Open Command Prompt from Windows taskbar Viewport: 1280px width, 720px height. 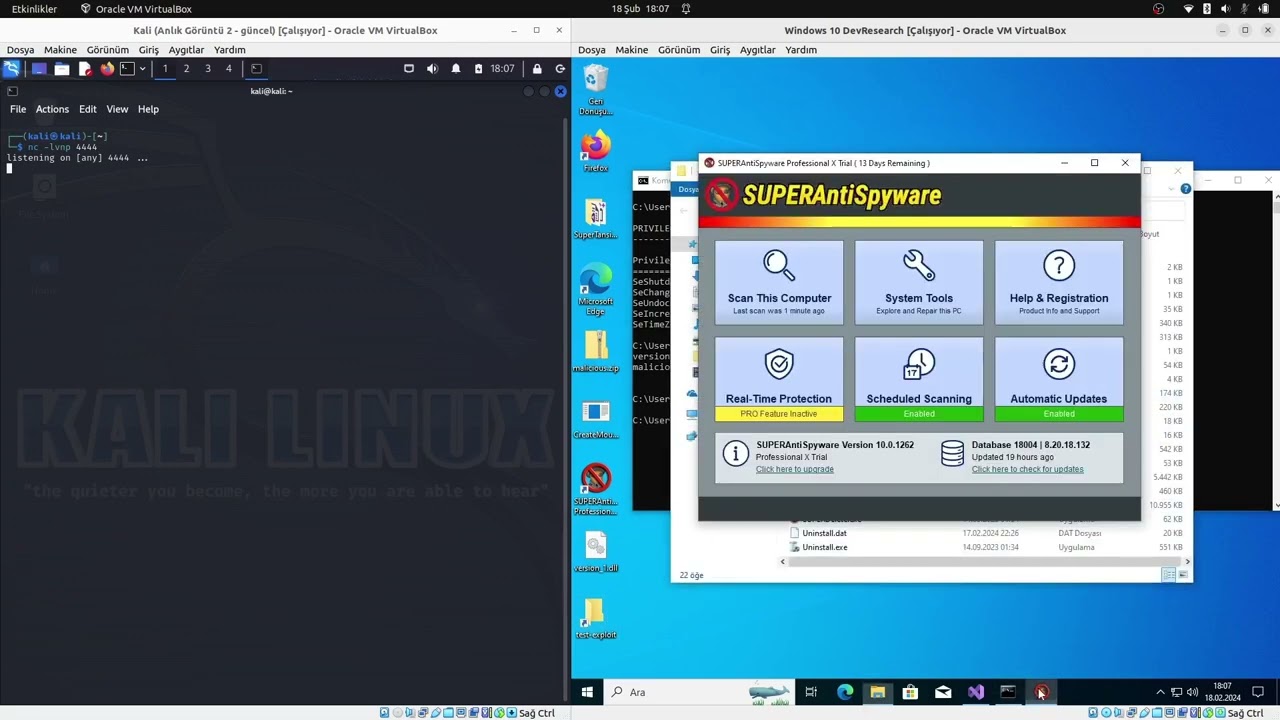click(x=1008, y=692)
